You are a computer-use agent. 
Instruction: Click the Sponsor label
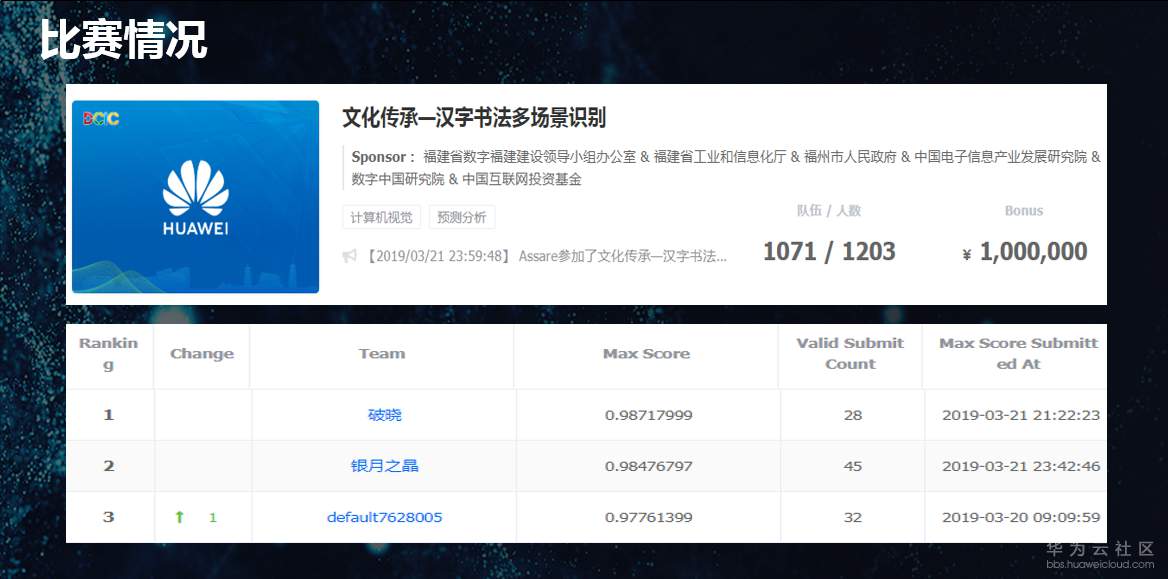pyautogui.click(x=383, y=157)
